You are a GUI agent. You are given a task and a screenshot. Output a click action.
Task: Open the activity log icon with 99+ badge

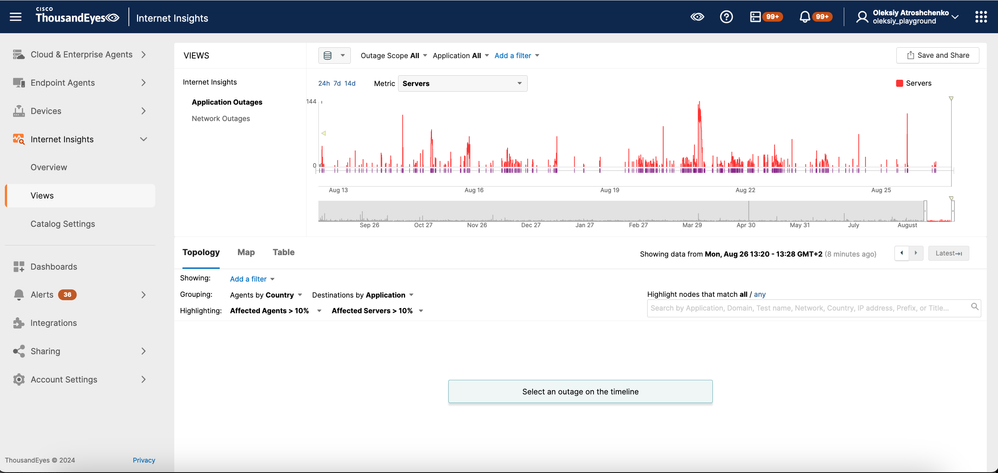coord(756,17)
